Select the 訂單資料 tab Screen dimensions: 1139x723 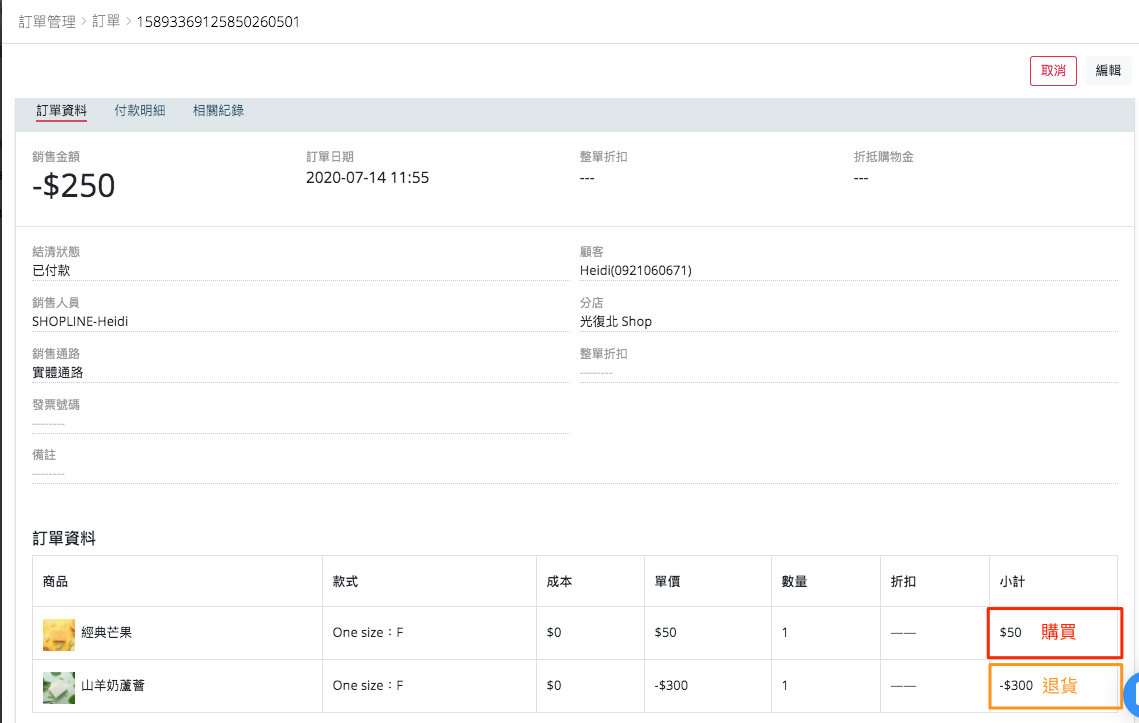(62, 110)
